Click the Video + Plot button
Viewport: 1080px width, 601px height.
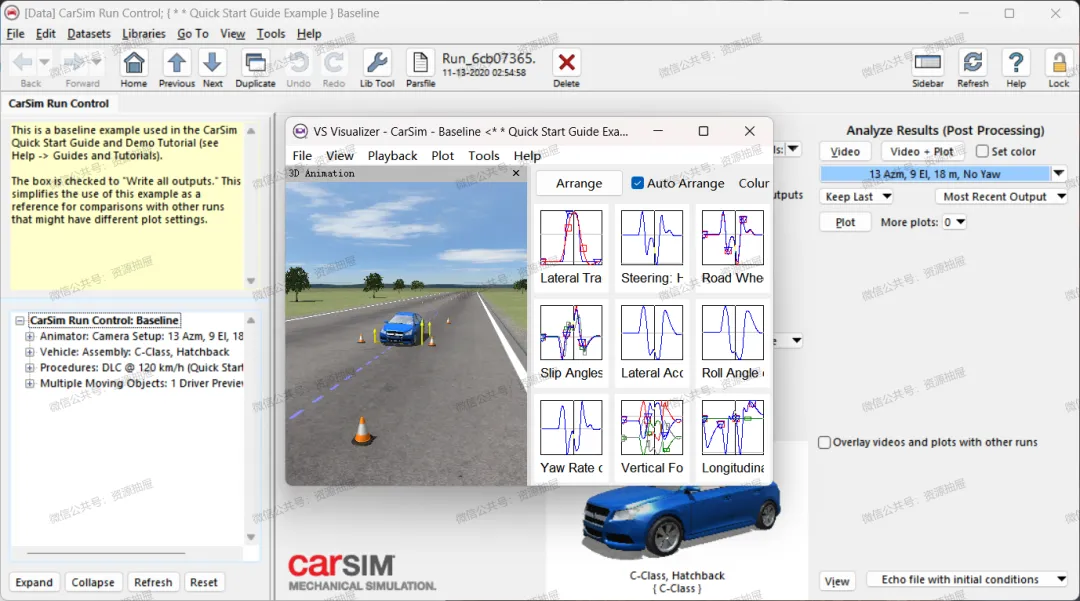(922, 152)
